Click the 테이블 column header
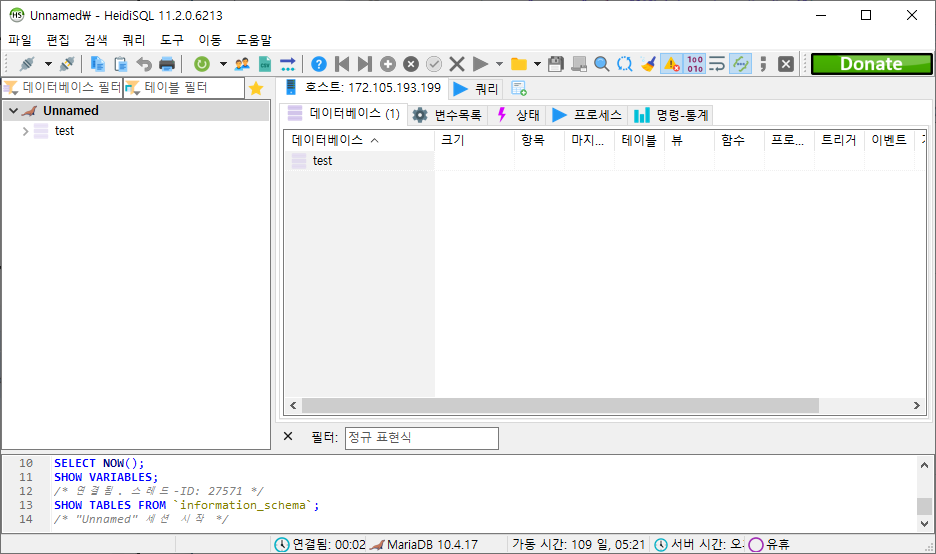936x554 pixels. [x=639, y=140]
